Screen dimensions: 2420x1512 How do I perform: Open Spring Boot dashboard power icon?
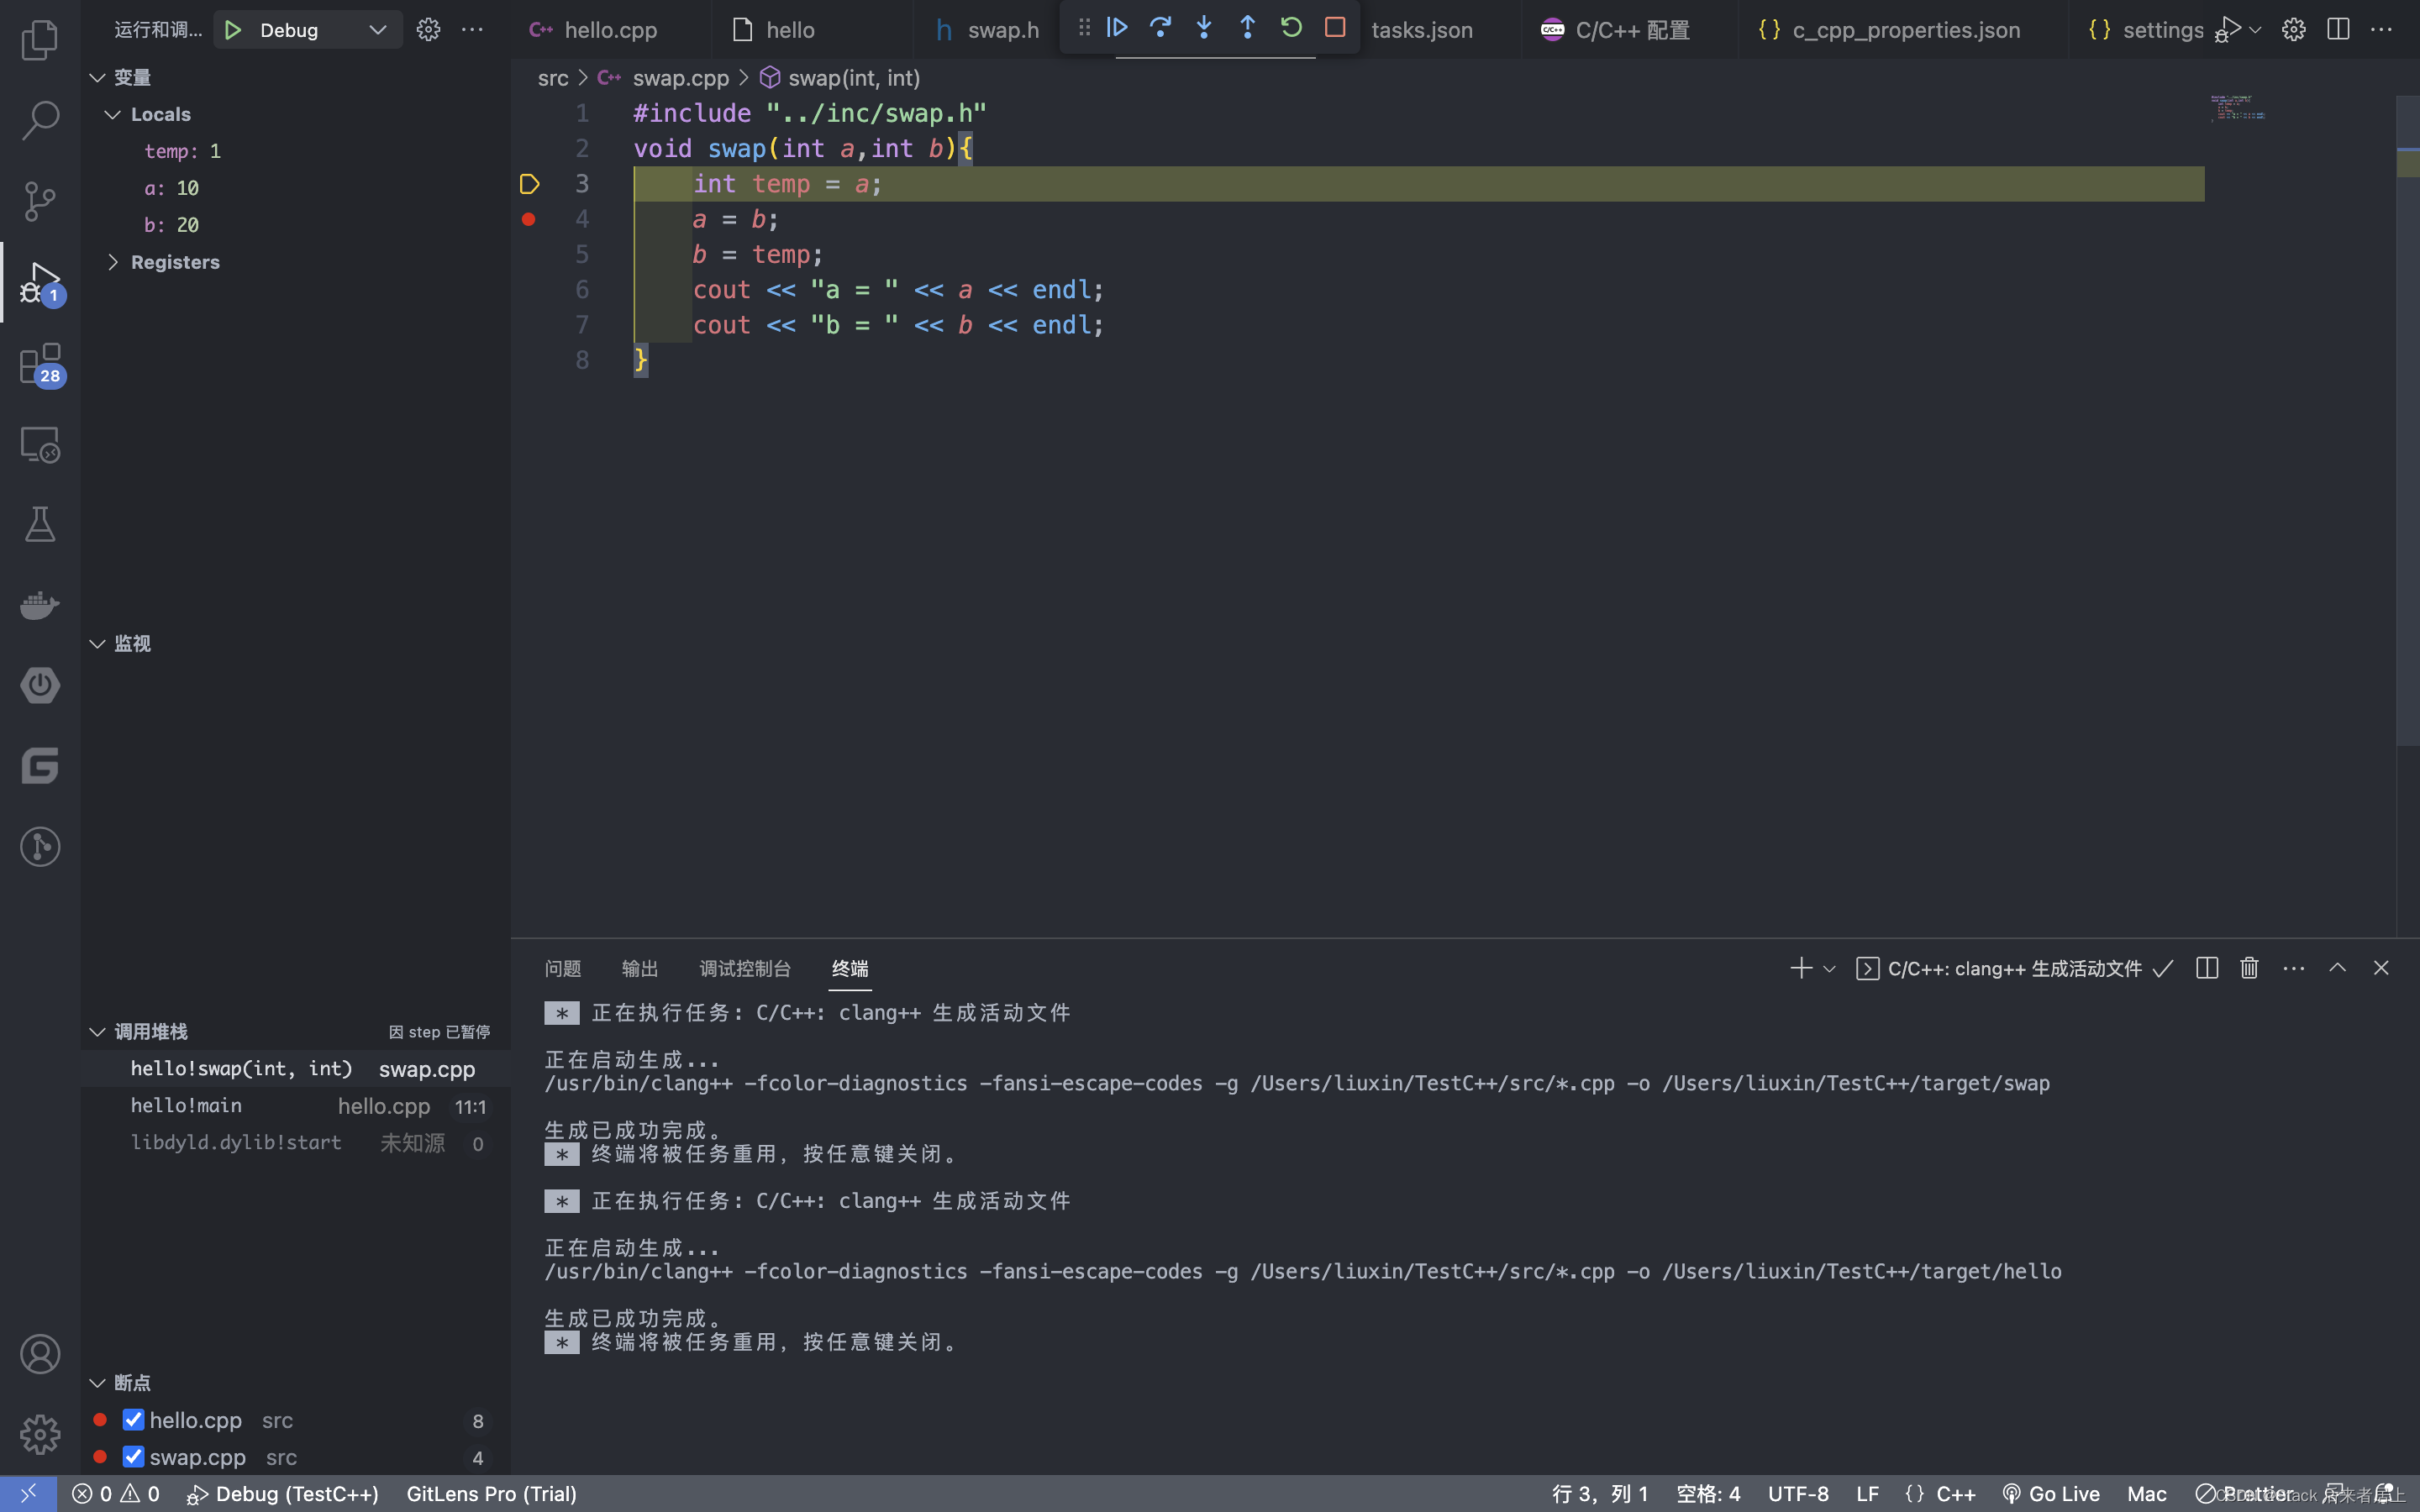pos(40,685)
